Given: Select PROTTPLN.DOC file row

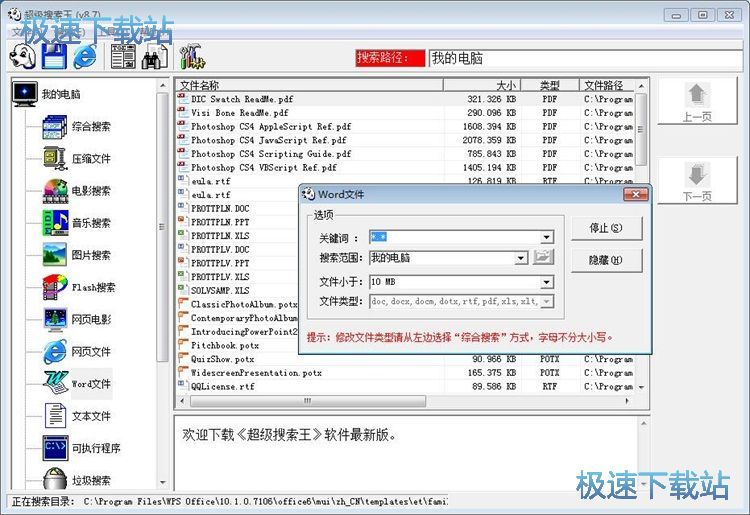Looking at the screenshot, I should pos(237,208).
